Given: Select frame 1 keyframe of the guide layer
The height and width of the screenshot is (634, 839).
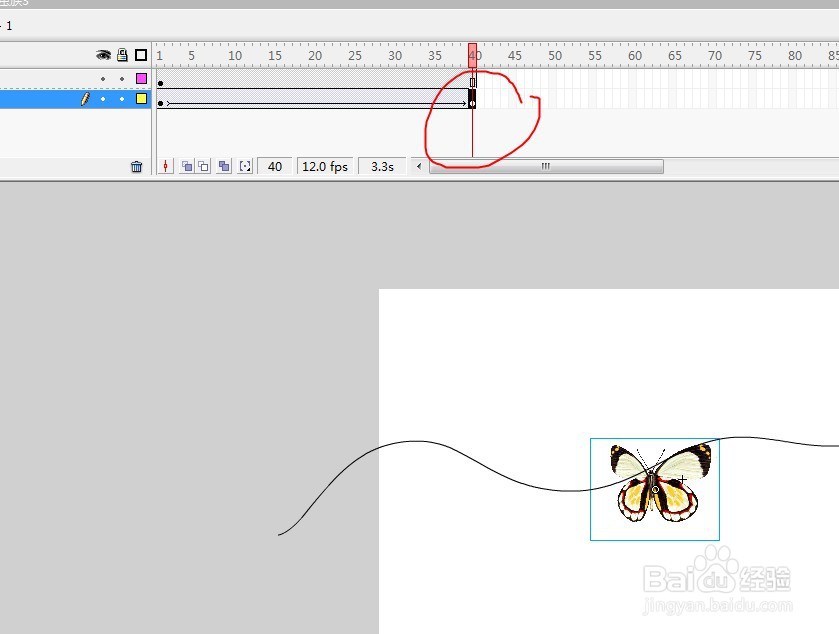Looking at the screenshot, I should (x=161, y=80).
